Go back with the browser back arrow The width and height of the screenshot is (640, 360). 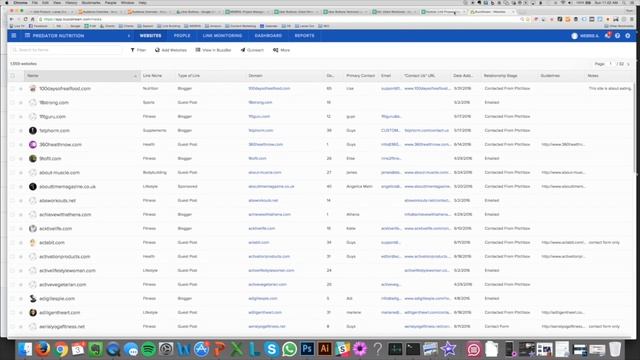(x=11, y=19)
